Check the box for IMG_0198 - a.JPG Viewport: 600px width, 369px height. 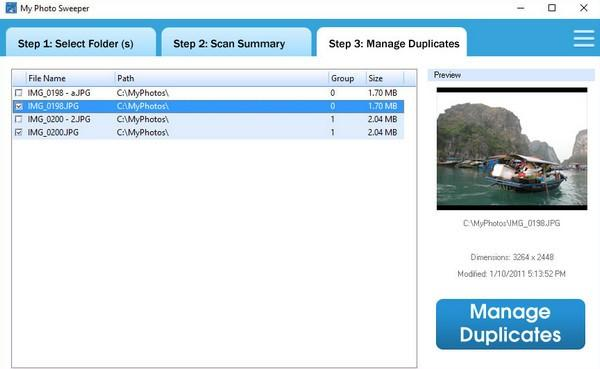pos(18,93)
